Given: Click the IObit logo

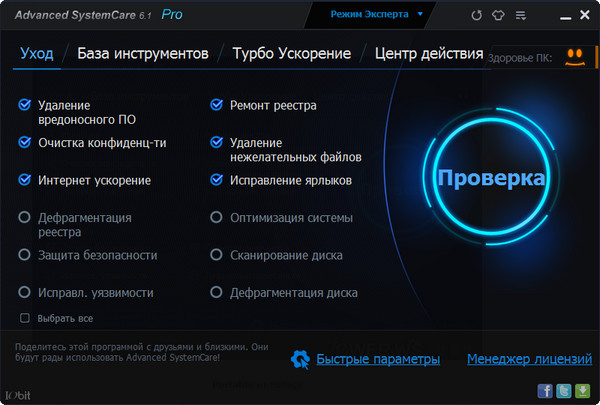Looking at the screenshot, I should click(18, 395).
